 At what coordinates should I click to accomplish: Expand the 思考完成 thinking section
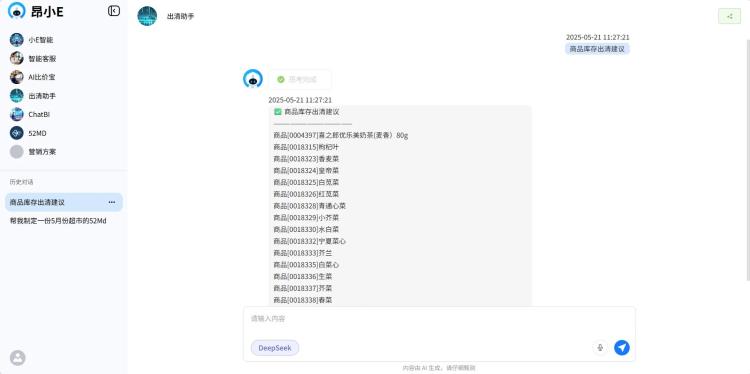pyautogui.click(x=300, y=79)
